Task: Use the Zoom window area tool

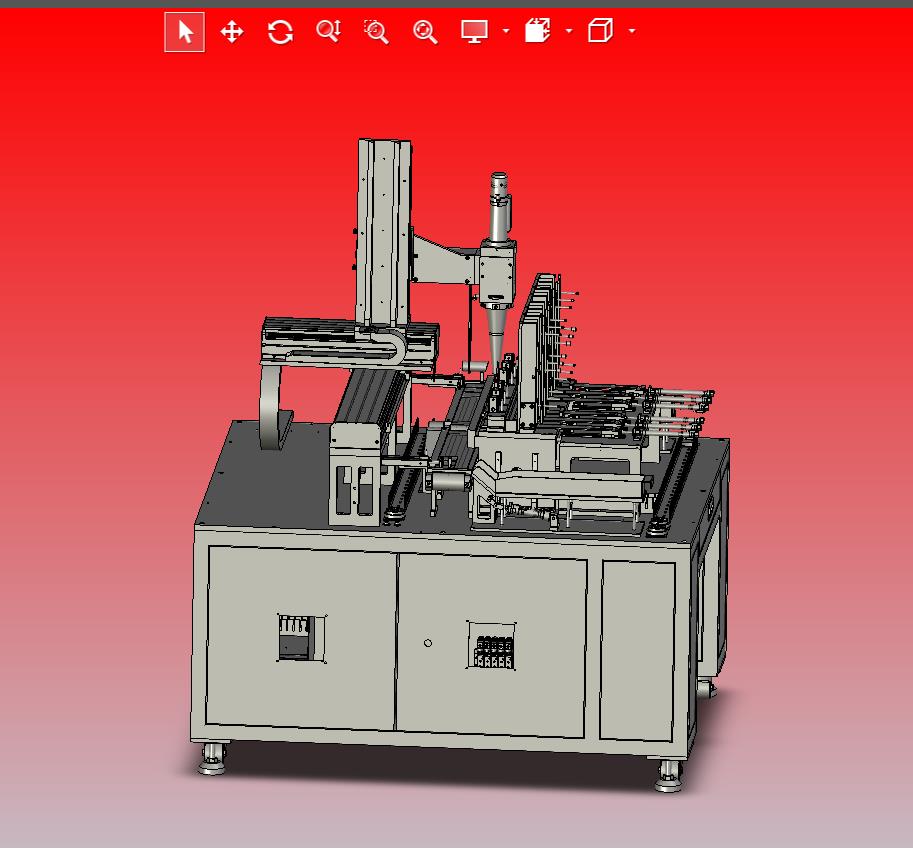Action: (x=376, y=31)
